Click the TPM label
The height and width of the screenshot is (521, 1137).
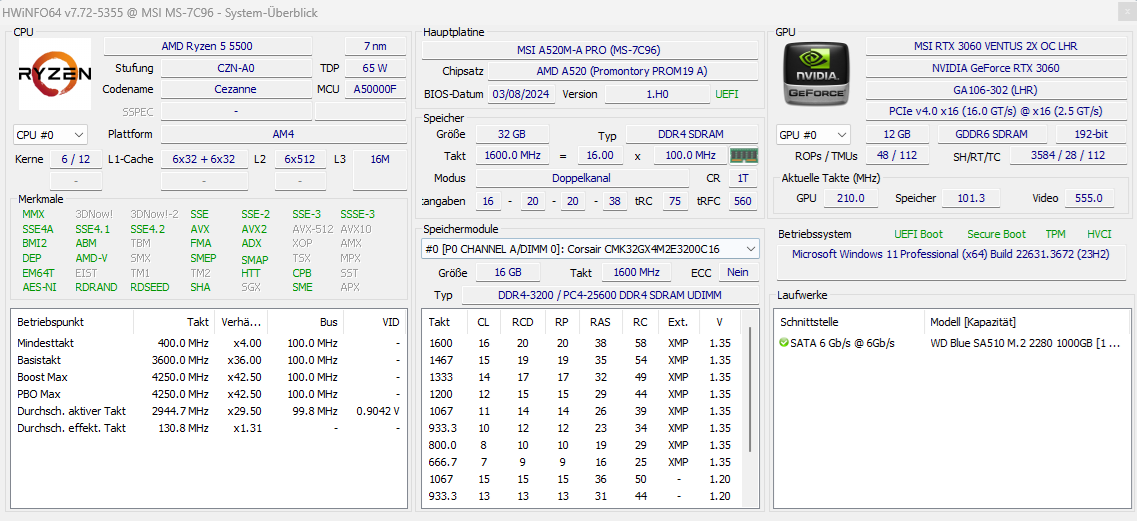pyautogui.click(x=1056, y=234)
